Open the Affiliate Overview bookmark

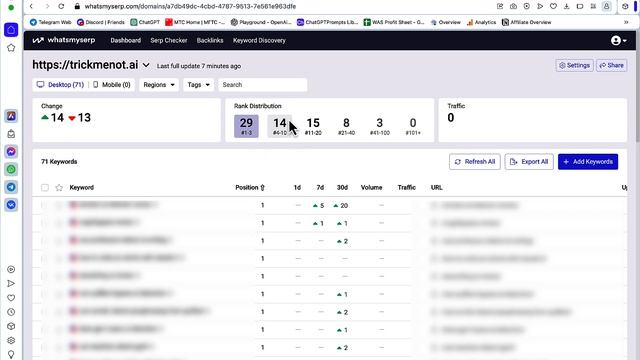click(x=527, y=22)
